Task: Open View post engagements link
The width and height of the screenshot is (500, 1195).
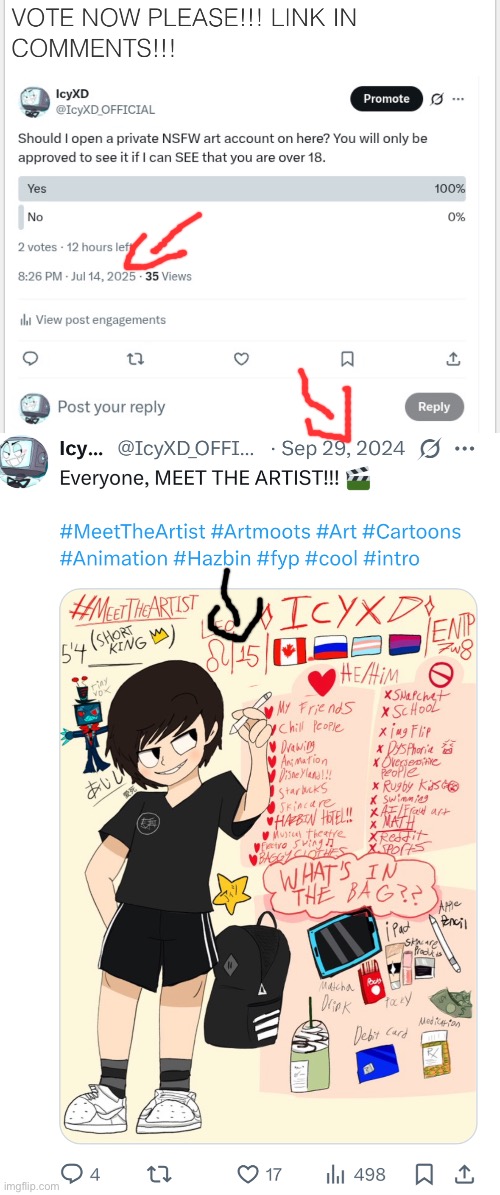Action: [x=92, y=320]
